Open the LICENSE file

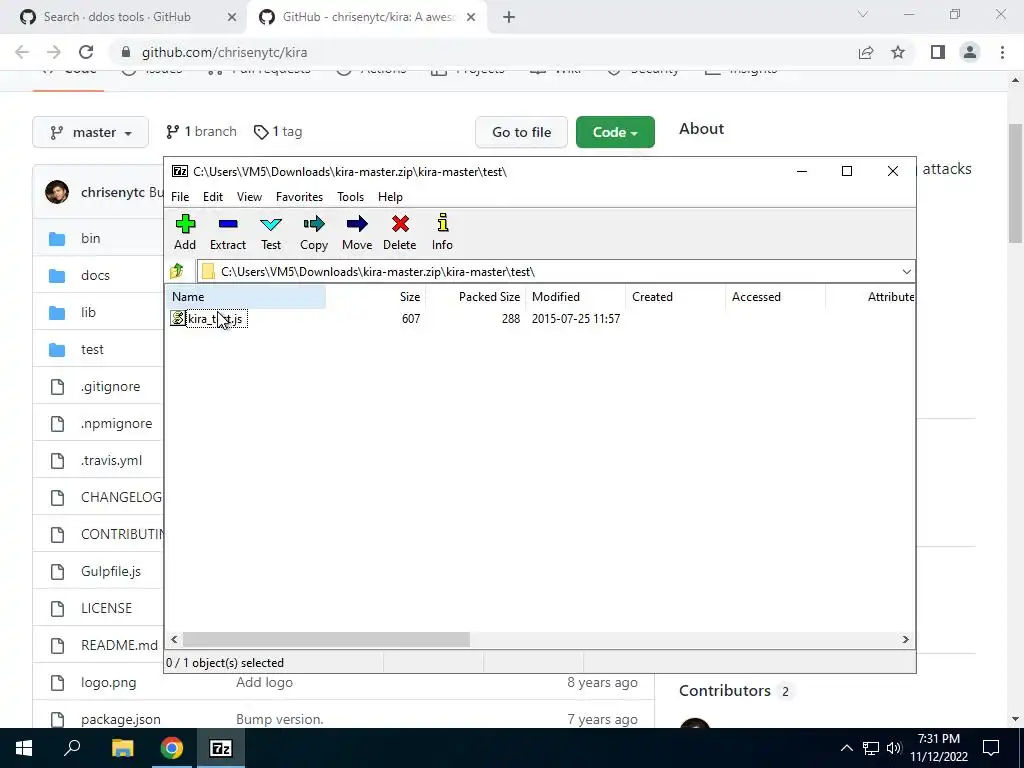[106, 608]
